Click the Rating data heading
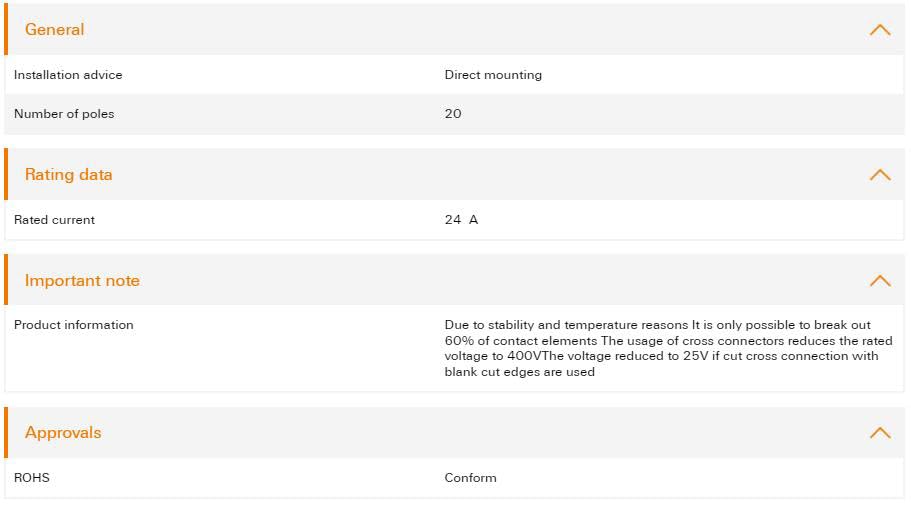The width and height of the screenshot is (911, 507). [x=69, y=175]
